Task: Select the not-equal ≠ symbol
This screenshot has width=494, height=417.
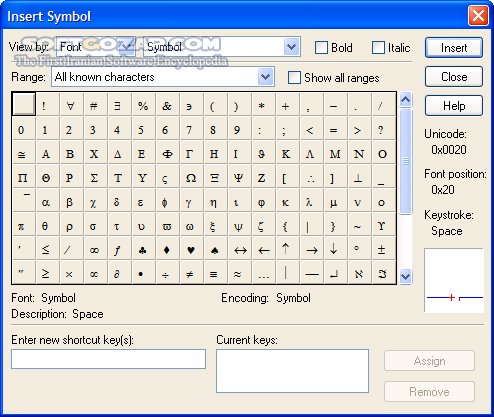Action: 192,272
